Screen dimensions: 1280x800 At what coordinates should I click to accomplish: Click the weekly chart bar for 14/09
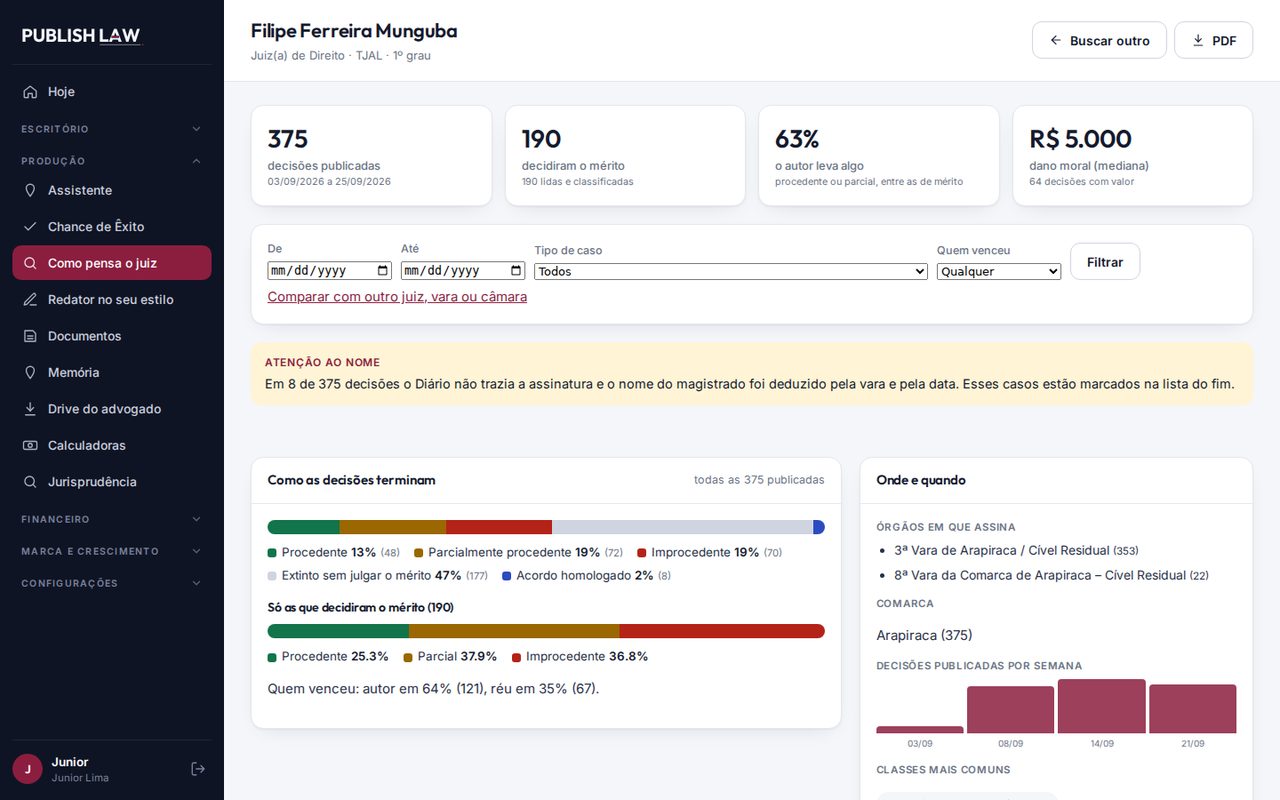(x=1102, y=707)
